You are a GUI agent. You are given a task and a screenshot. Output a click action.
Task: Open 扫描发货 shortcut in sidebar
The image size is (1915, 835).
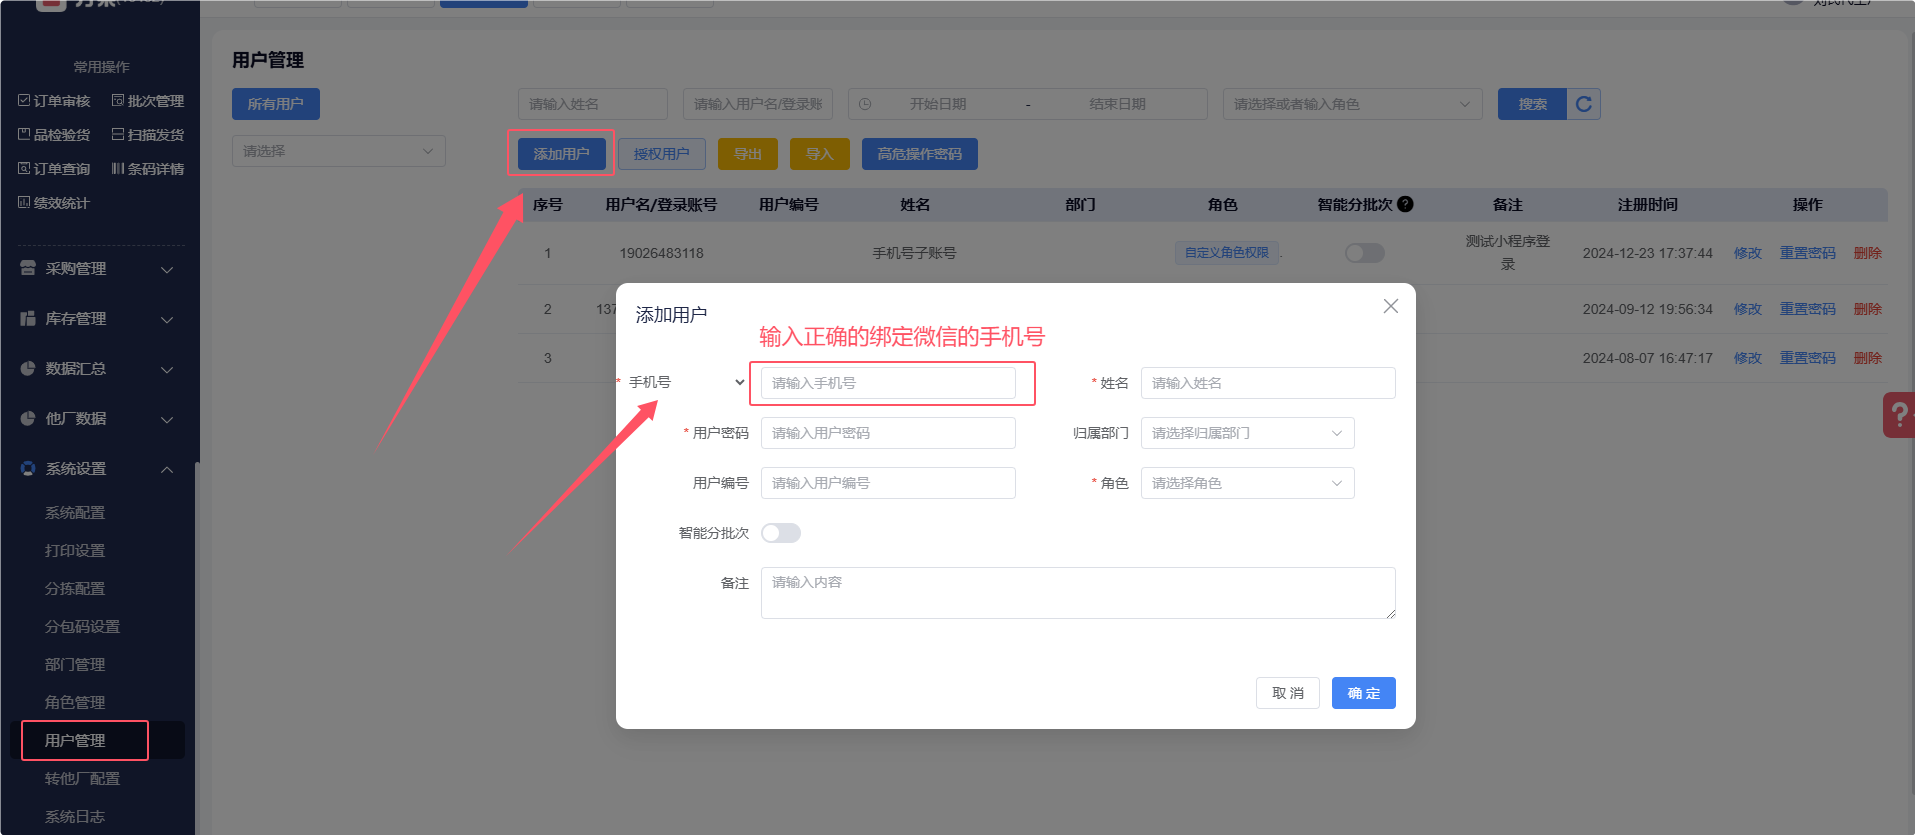coord(148,135)
